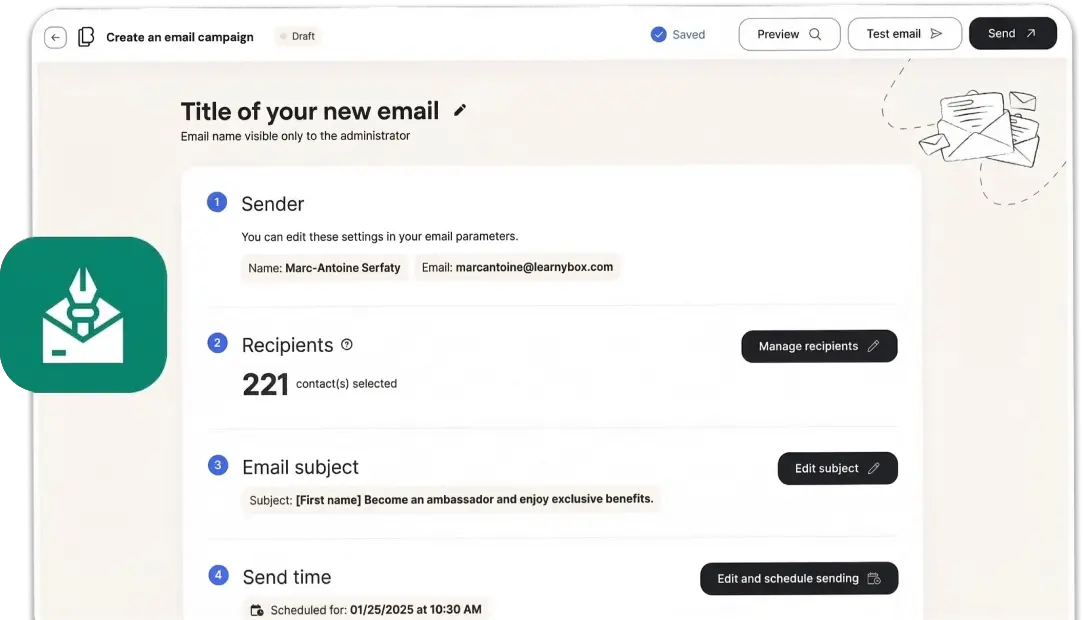Click the paper plane icon in Test email
This screenshot has height=620, width=1083.
tap(937, 33)
